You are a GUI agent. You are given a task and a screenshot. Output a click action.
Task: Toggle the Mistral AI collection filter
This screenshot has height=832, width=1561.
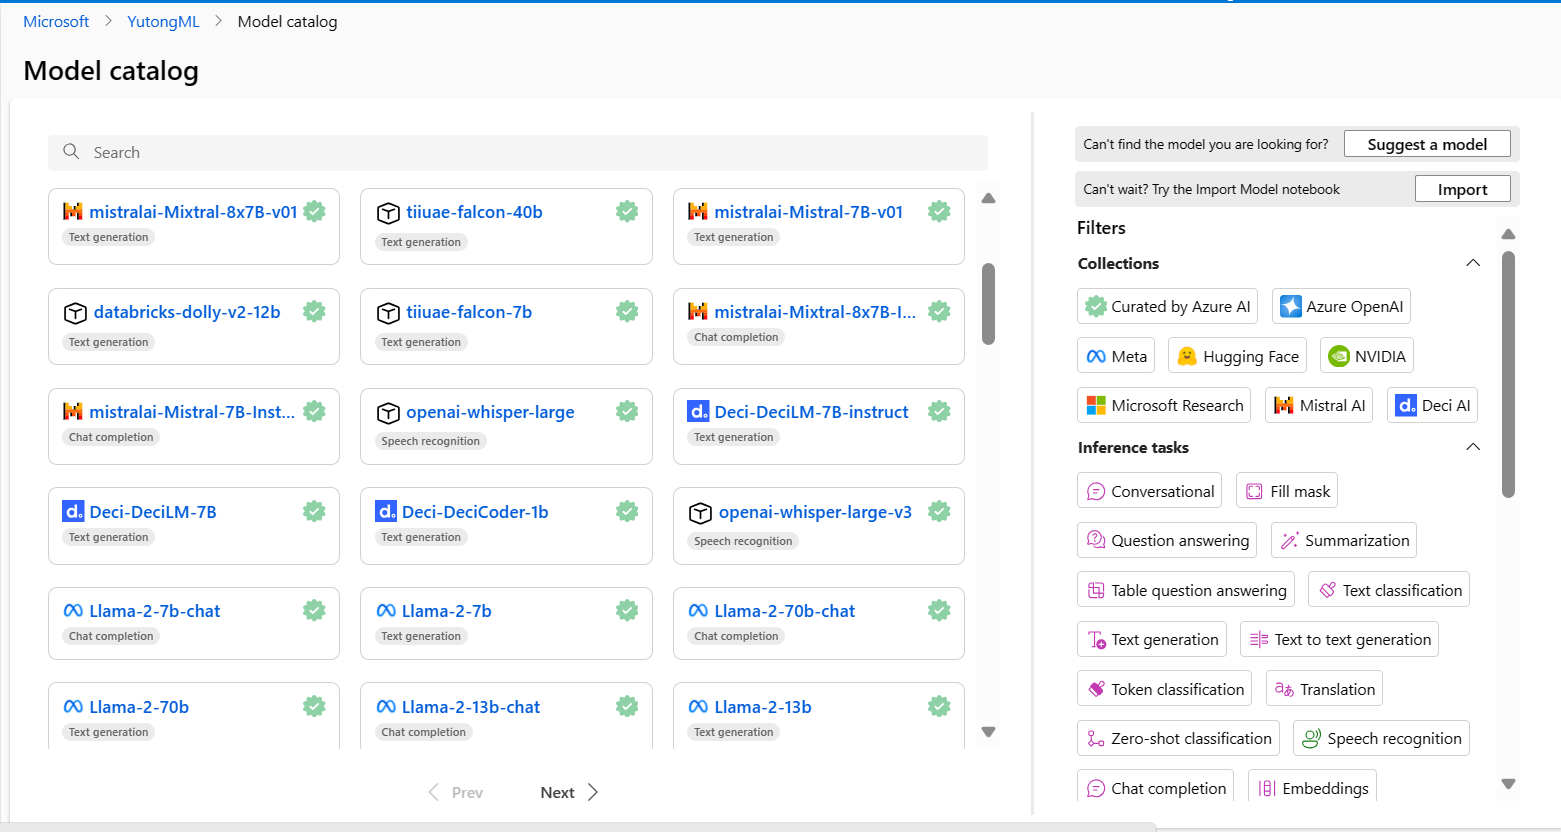pyautogui.click(x=1319, y=405)
